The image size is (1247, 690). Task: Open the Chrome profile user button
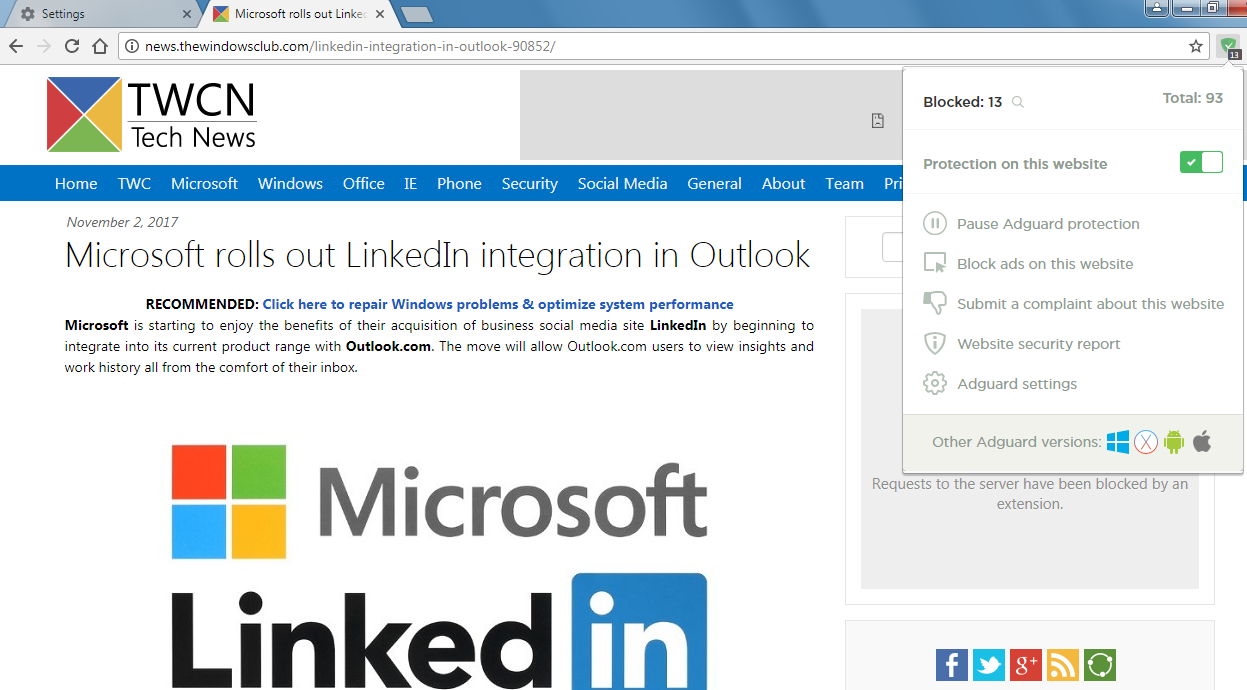point(1157,9)
